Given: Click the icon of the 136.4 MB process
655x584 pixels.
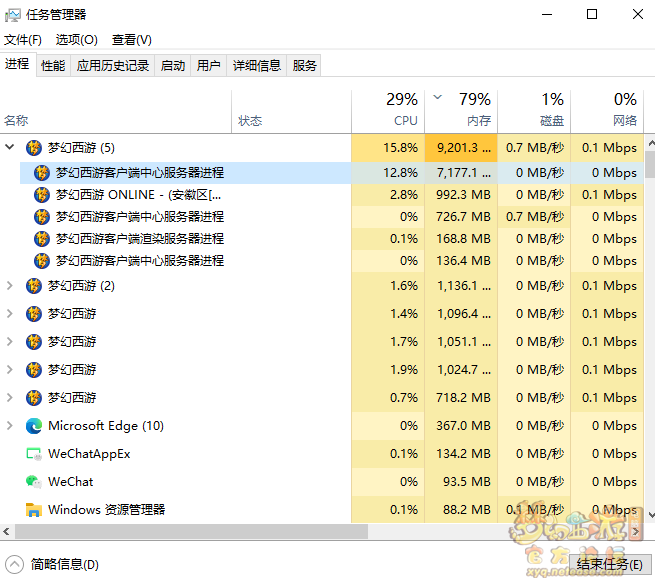Looking at the screenshot, I should coord(42,261).
